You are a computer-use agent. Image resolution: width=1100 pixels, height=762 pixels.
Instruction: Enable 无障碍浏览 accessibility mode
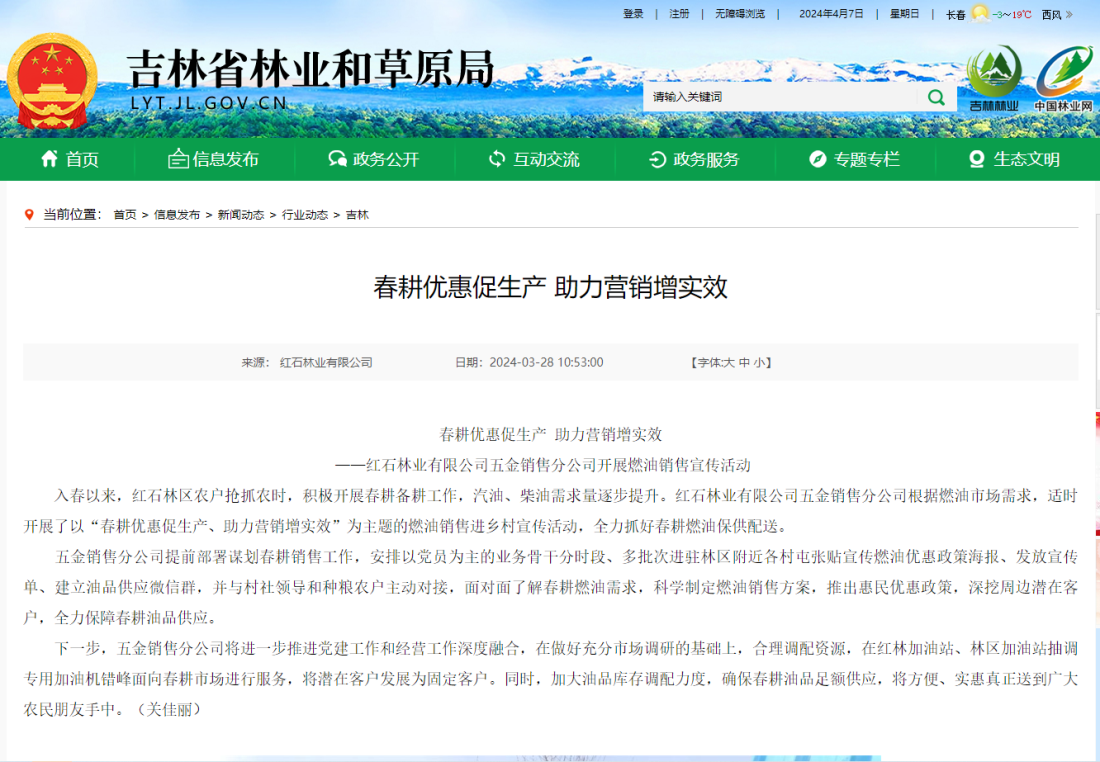(740, 14)
